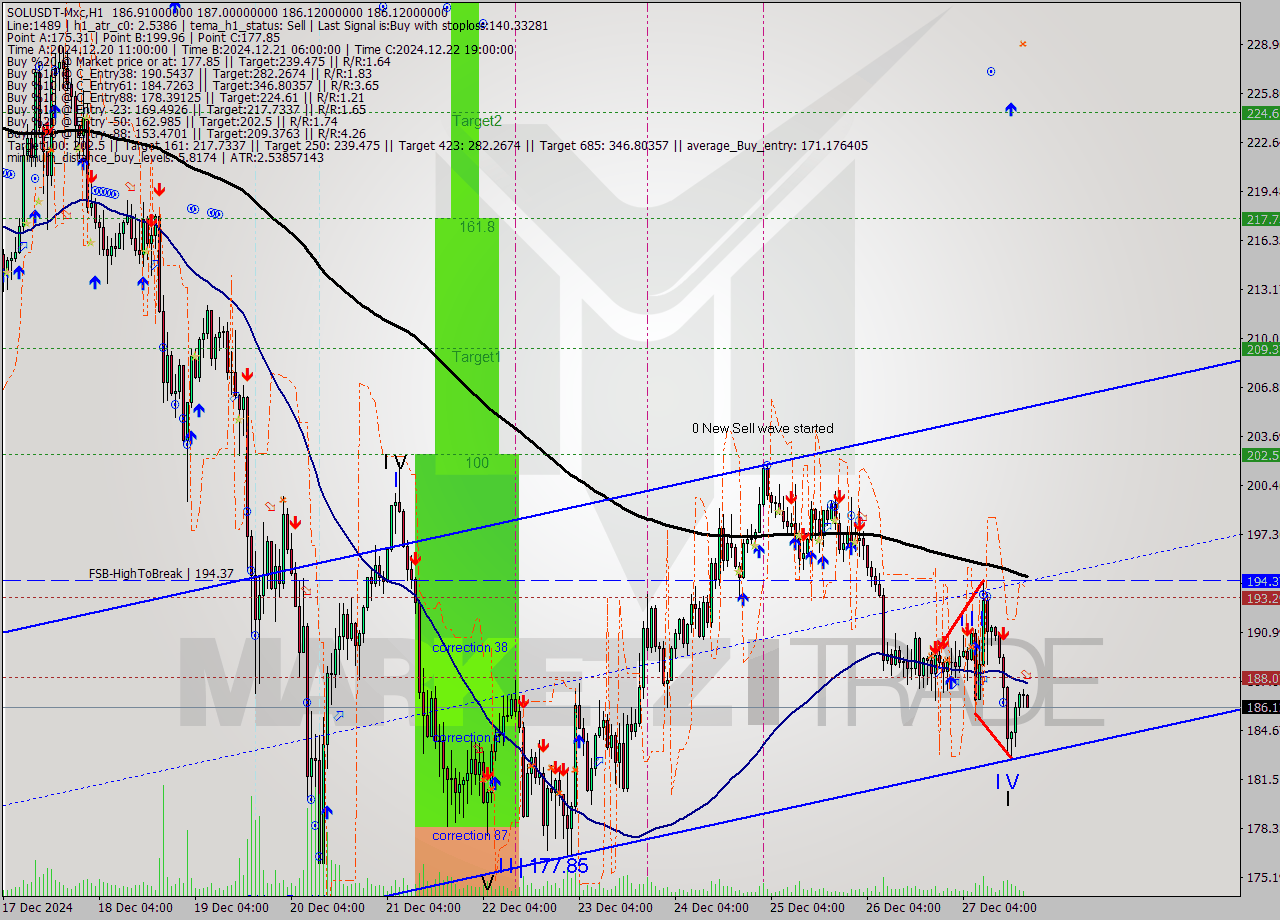The image size is (1280, 920).
Task: Click the blue up arrow near 224.6 level
Action: point(1011,108)
